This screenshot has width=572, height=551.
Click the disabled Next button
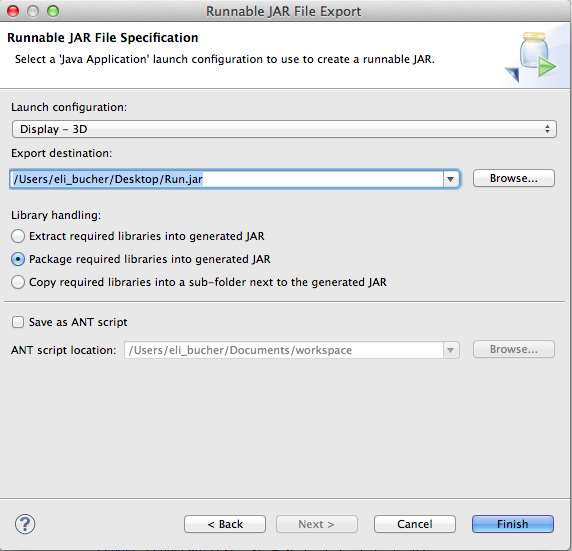click(x=317, y=524)
